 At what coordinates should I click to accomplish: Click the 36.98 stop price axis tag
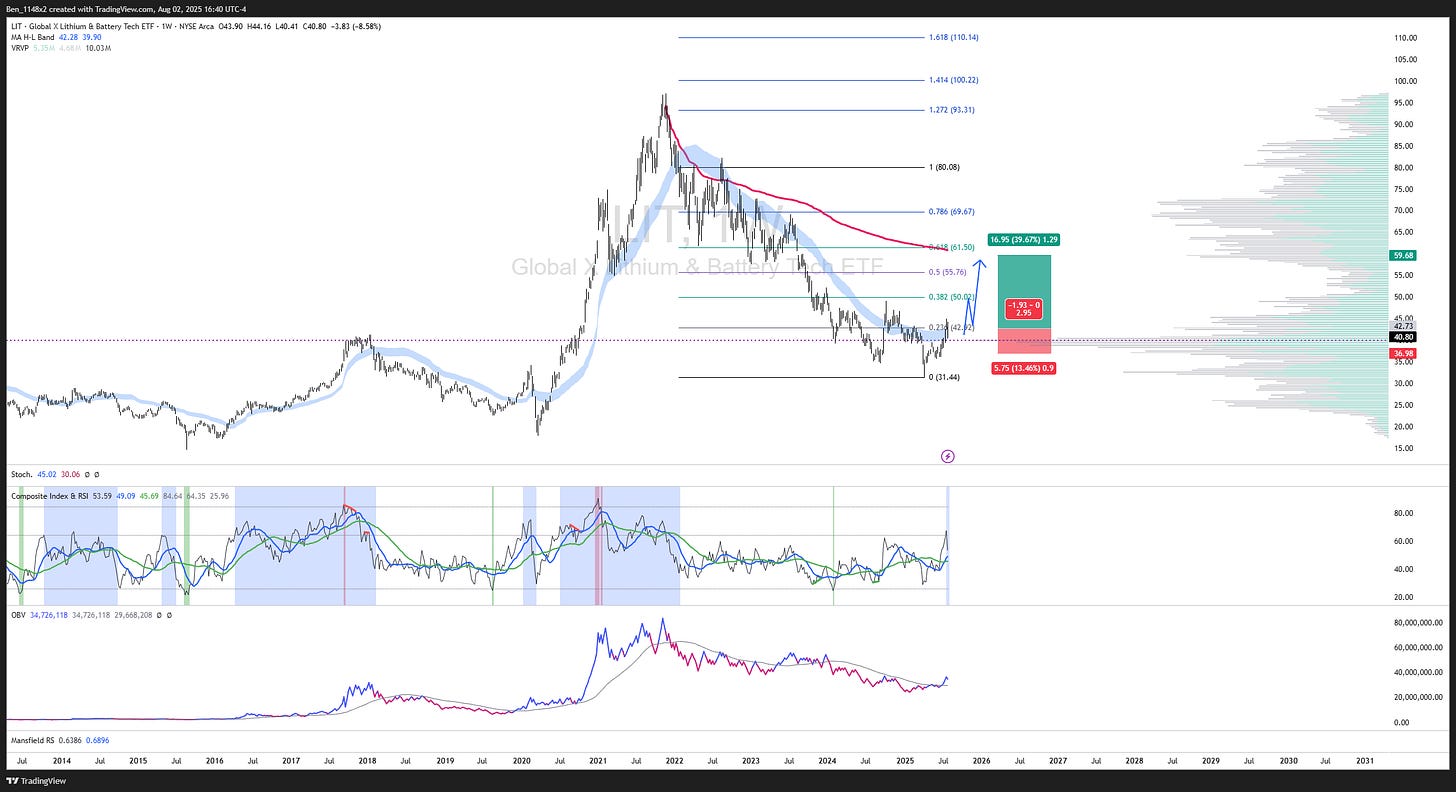pos(1403,353)
